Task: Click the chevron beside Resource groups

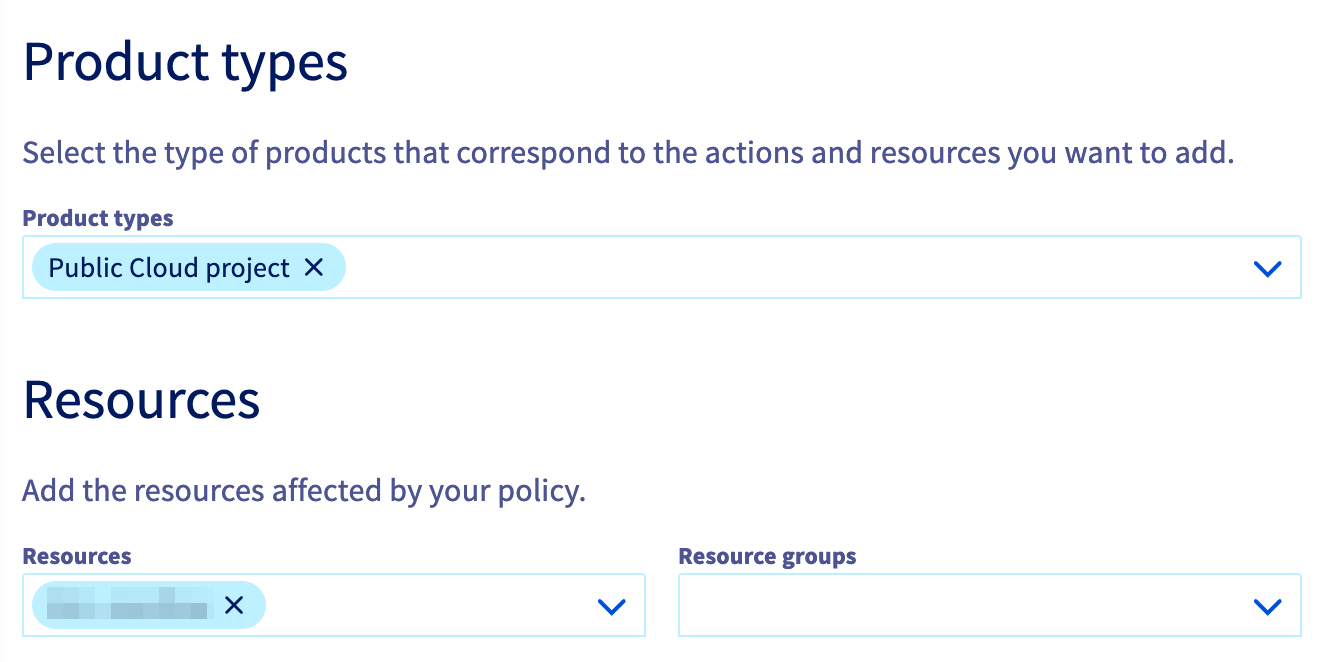Action: (1267, 605)
